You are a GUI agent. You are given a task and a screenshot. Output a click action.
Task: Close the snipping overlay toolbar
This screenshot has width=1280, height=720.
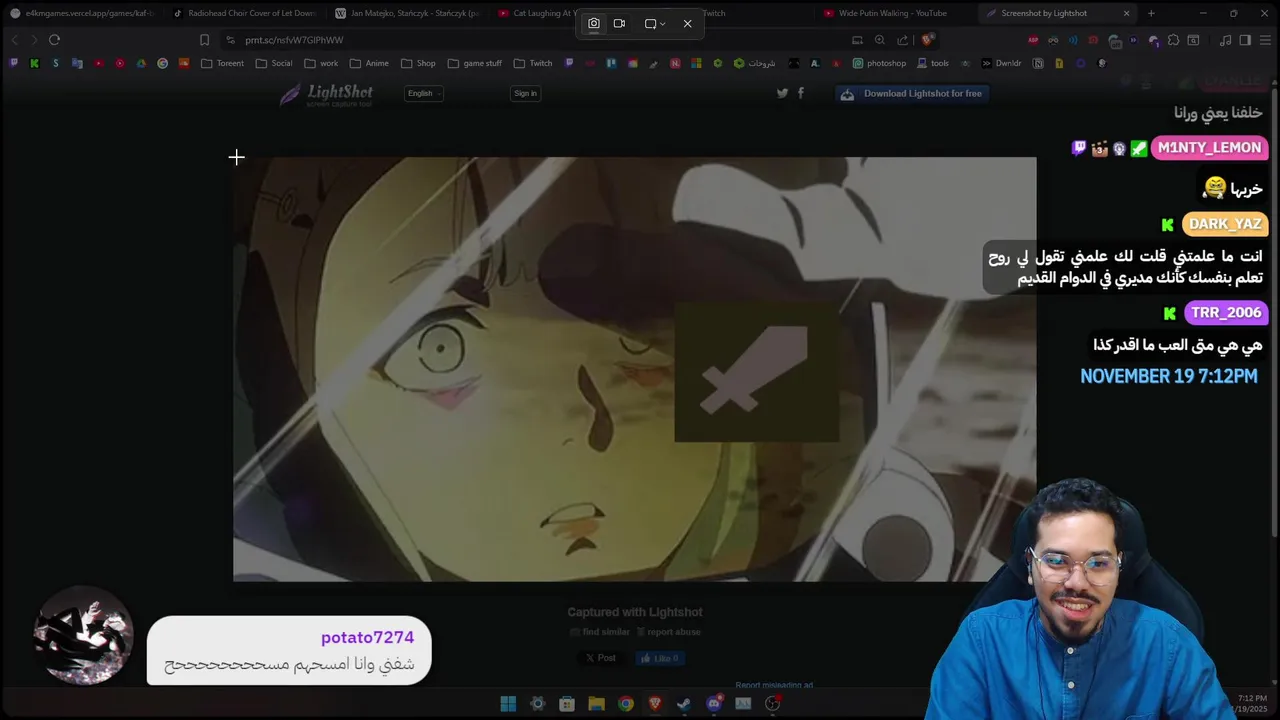[687, 23]
